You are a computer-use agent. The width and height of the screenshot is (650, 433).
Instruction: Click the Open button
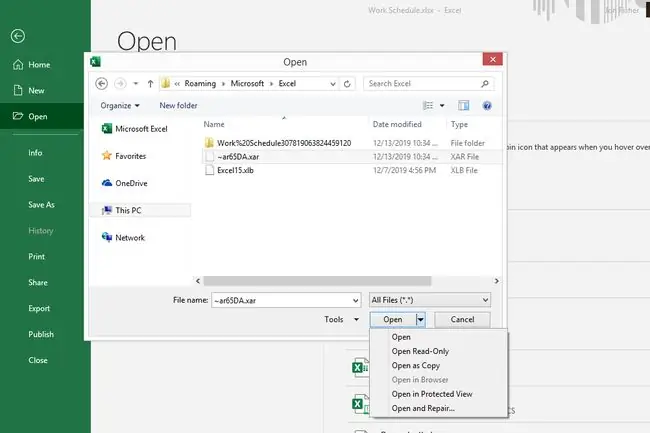coord(393,319)
